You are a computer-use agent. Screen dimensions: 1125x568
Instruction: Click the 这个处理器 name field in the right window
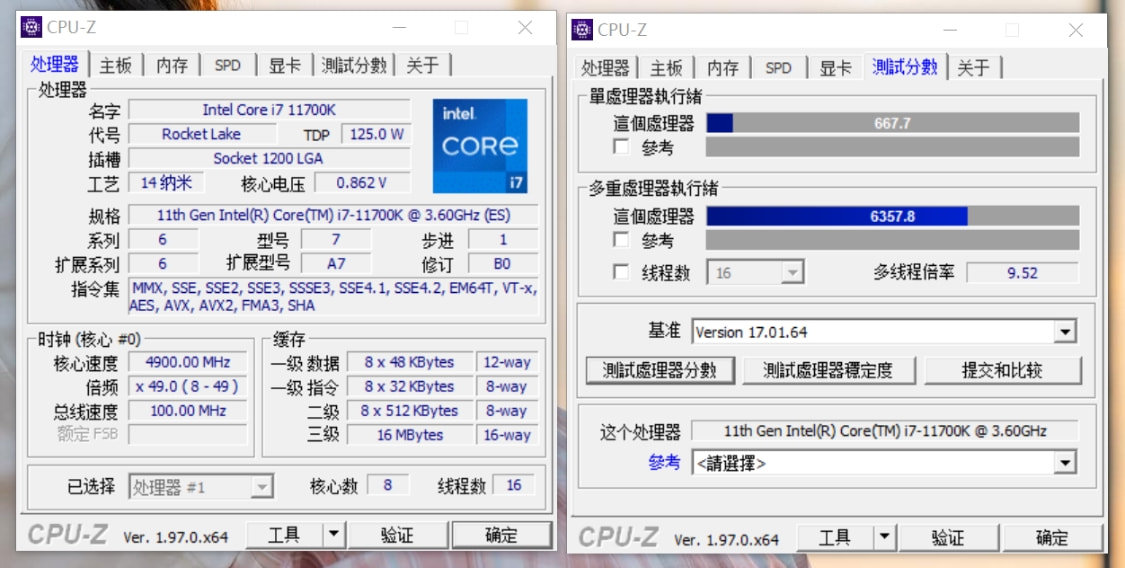pyautogui.click(x=885, y=431)
